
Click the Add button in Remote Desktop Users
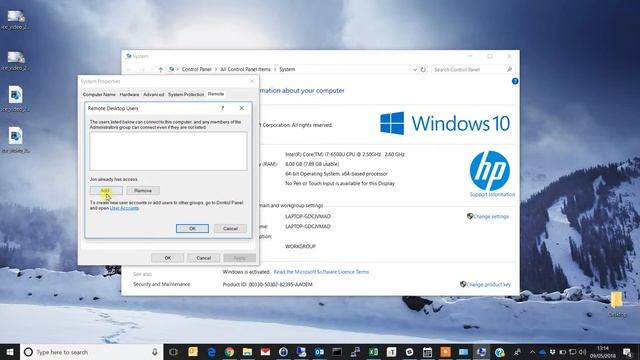pos(106,191)
